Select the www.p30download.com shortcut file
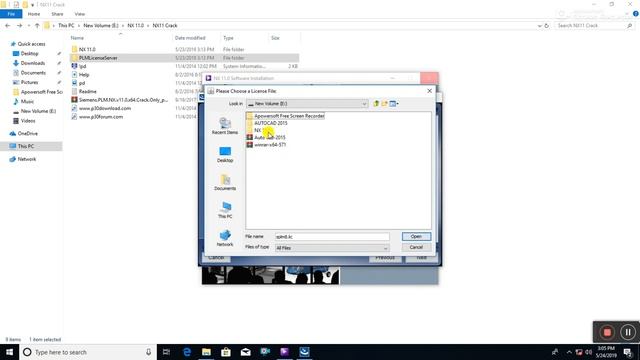The image size is (640, 360). point(101,108)
